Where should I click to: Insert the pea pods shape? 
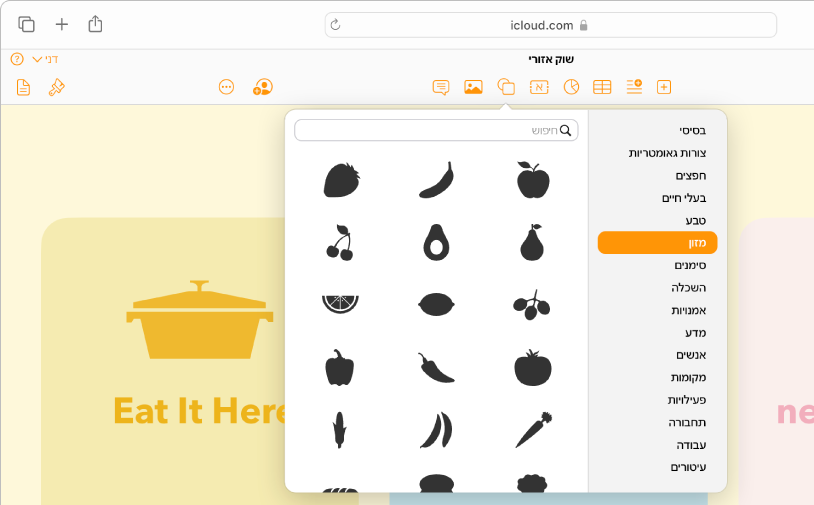coord(437,430)
